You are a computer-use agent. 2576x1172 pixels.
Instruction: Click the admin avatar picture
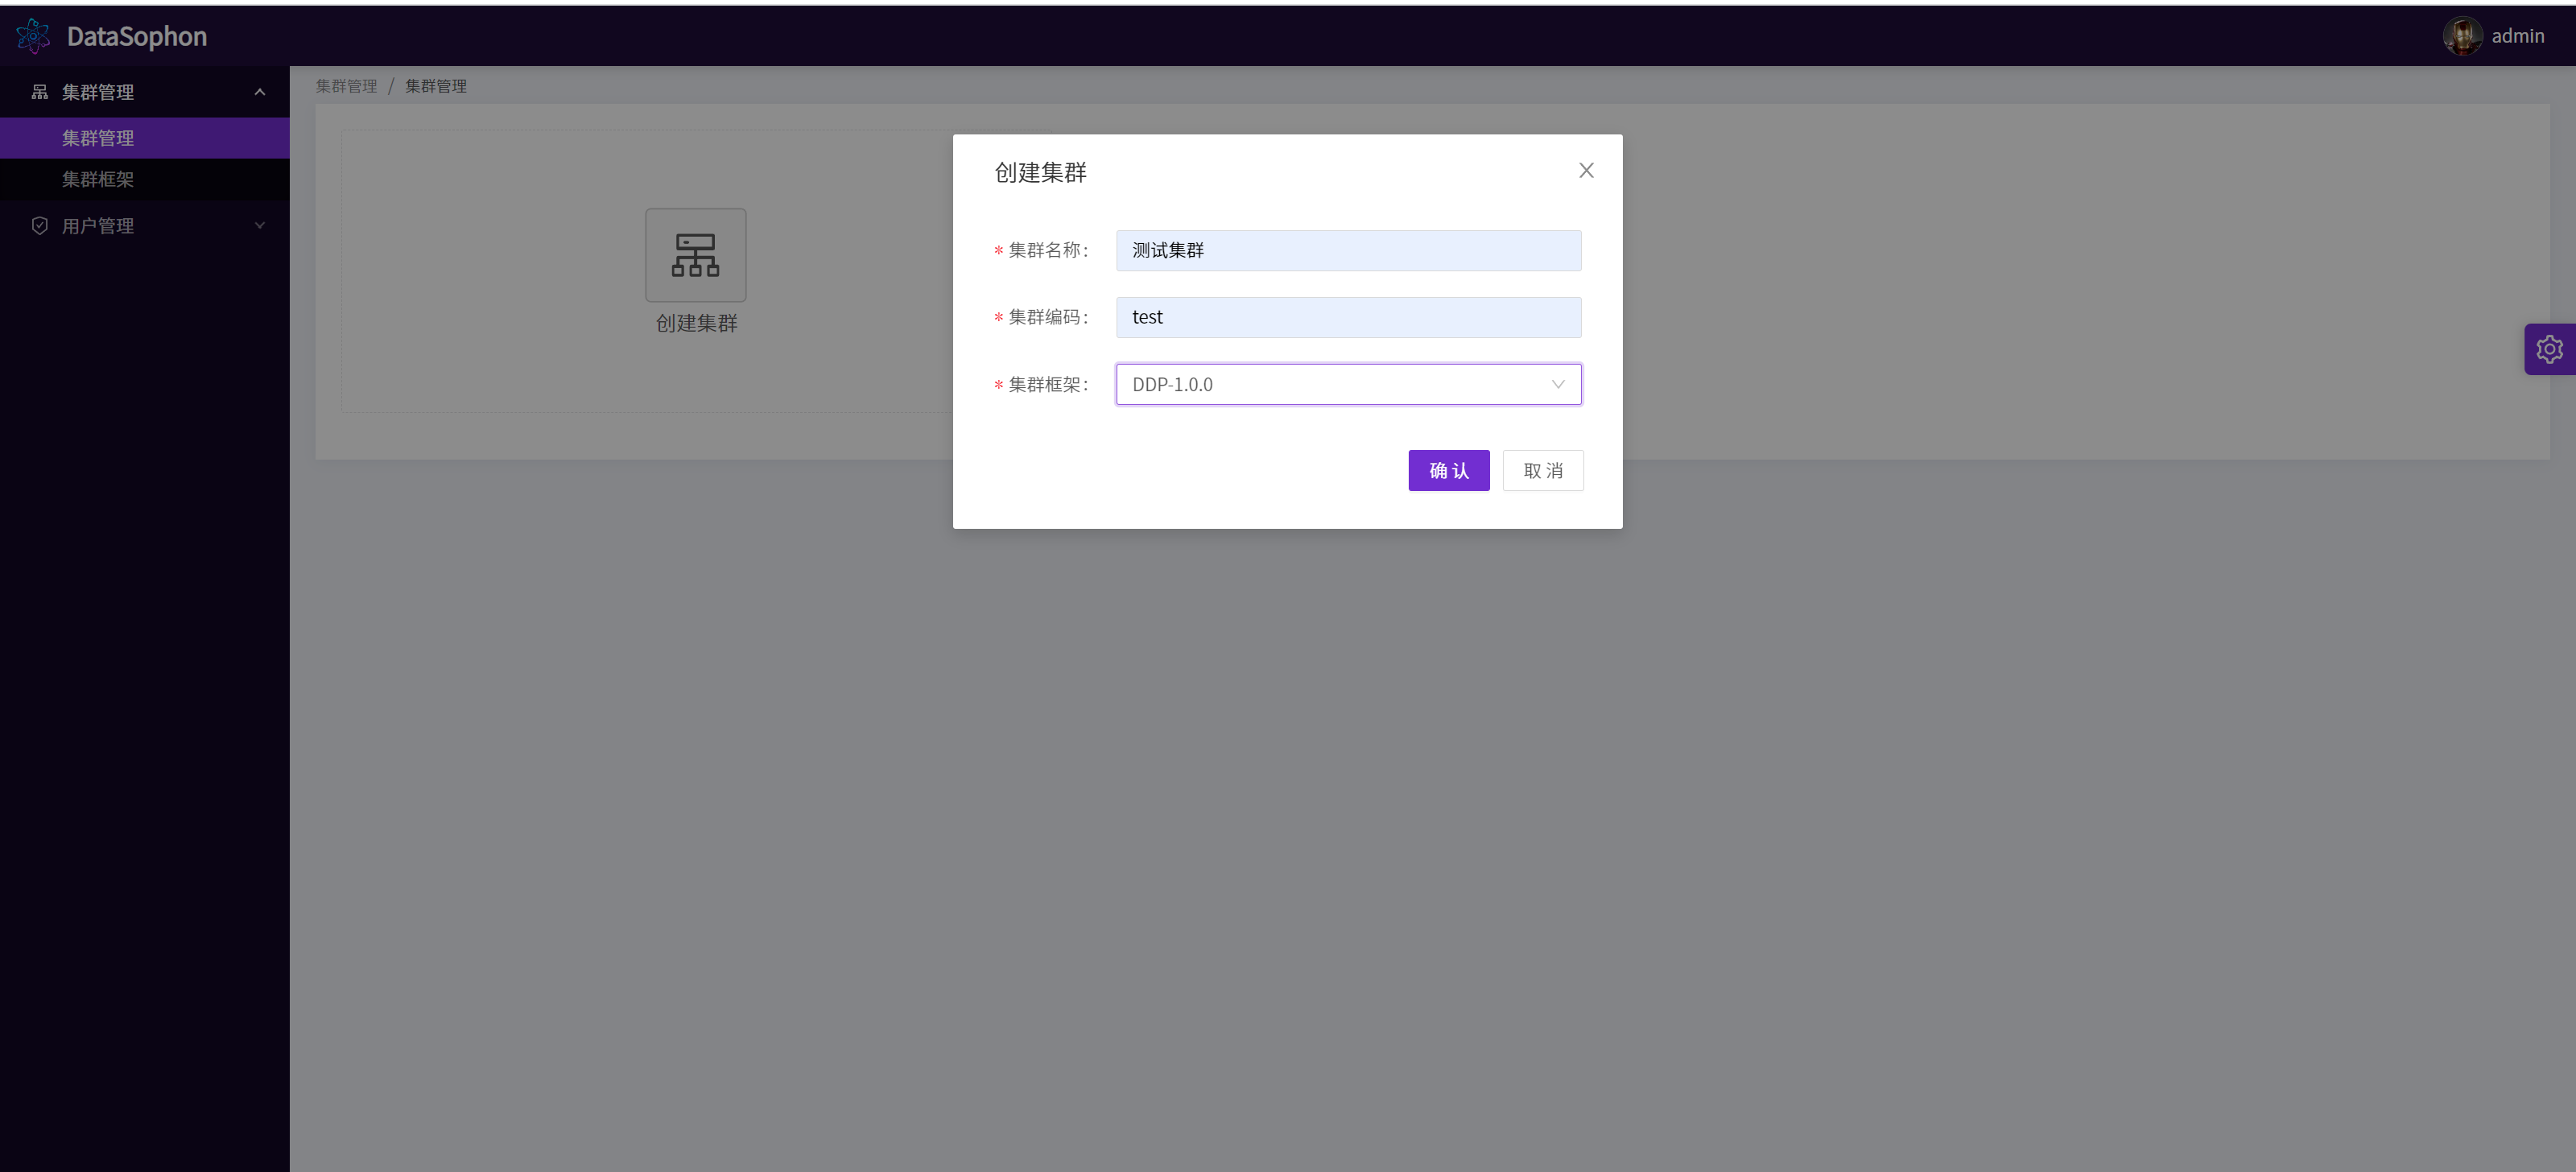tap(2462, 36)
